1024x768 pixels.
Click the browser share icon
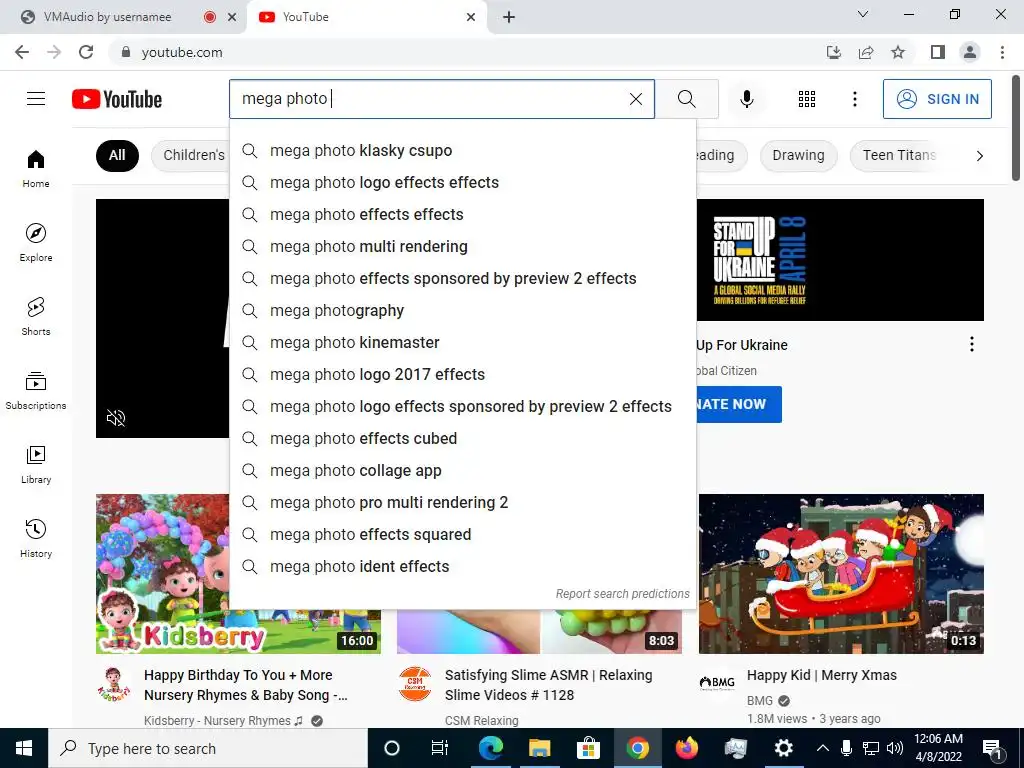click(x=866, y=52)
